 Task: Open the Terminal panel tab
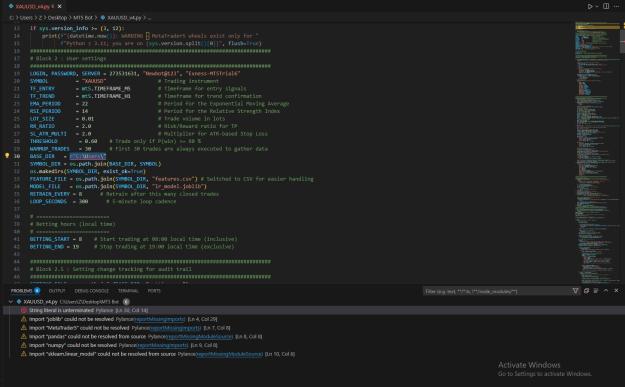pyautogui.click(x=128, y=291)
